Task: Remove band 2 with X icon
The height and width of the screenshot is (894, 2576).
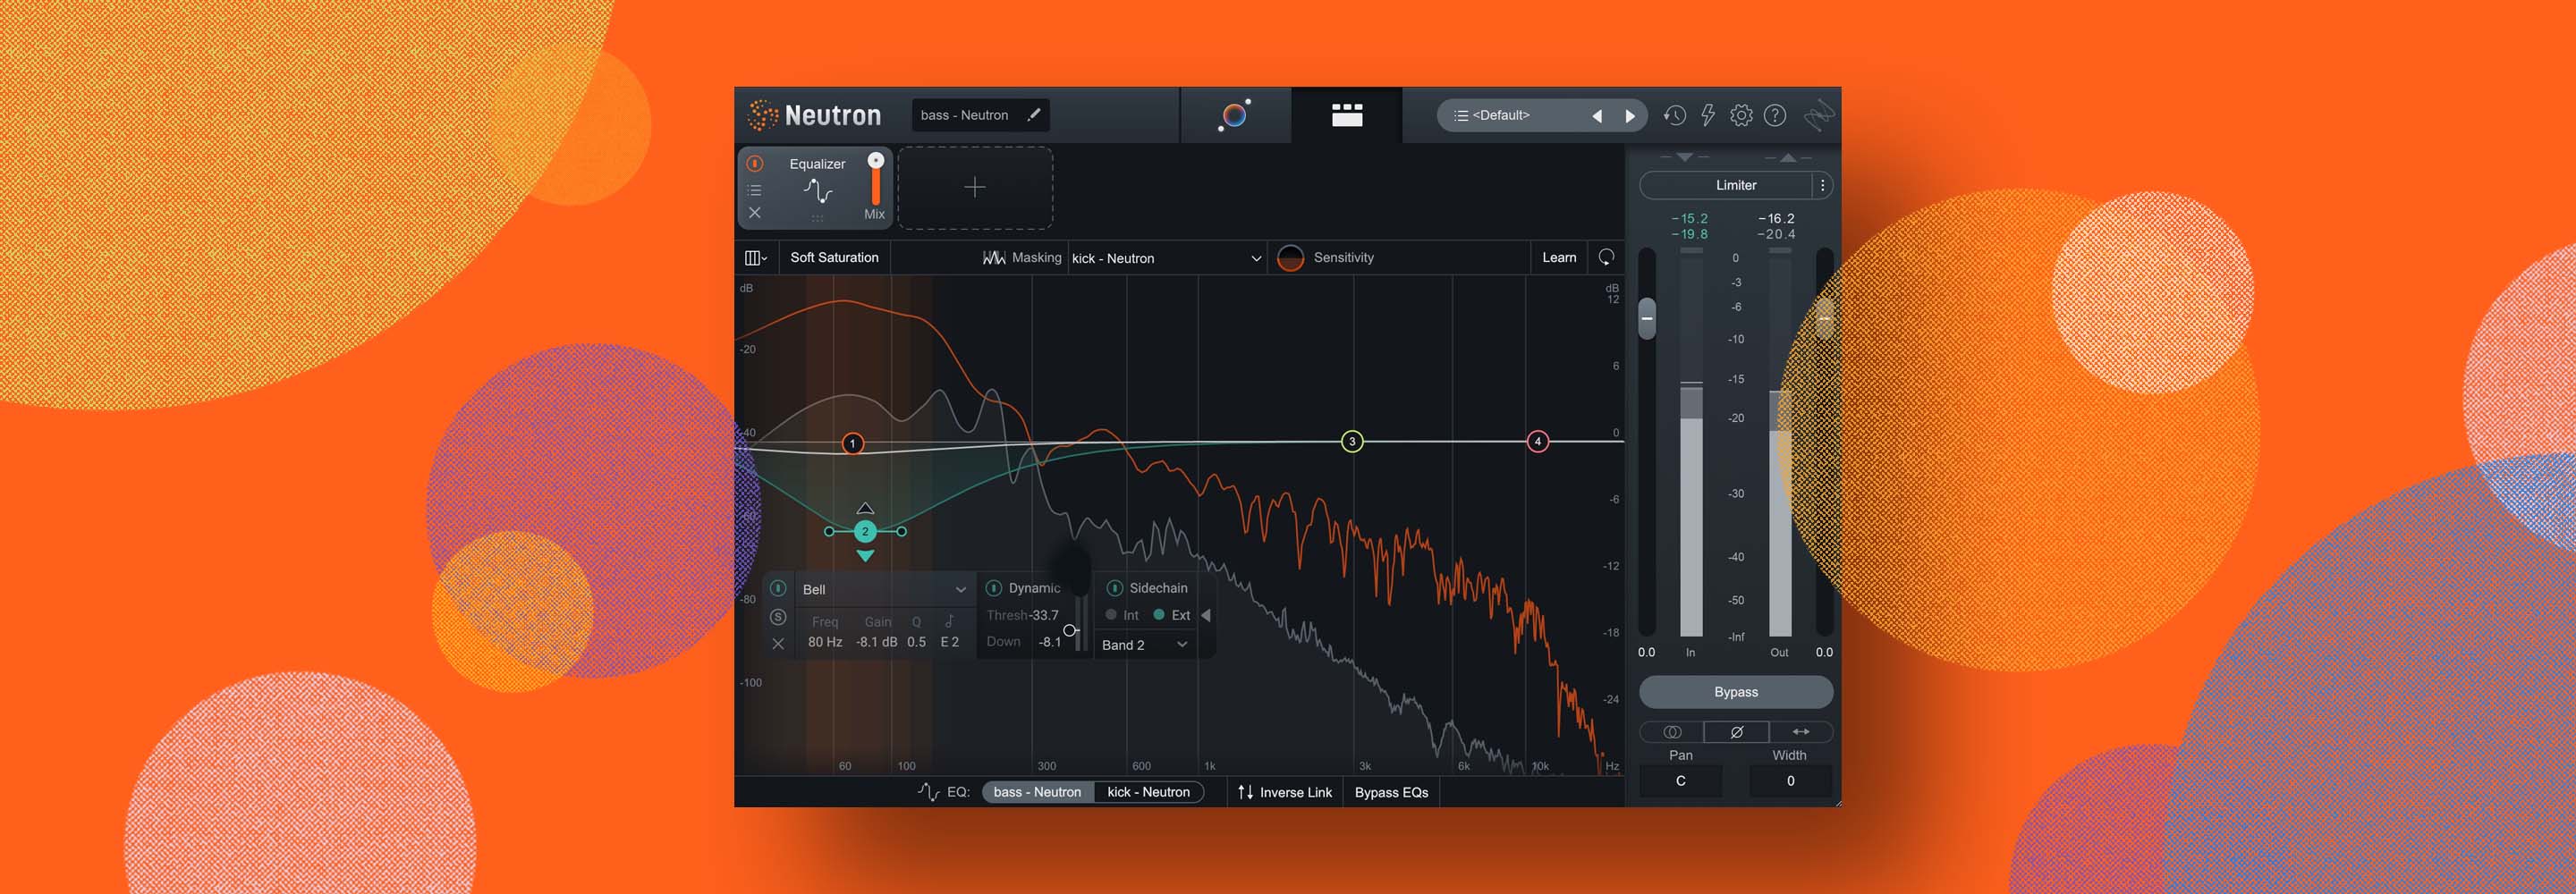Action: pyautogui.click(x=778, y=644)
